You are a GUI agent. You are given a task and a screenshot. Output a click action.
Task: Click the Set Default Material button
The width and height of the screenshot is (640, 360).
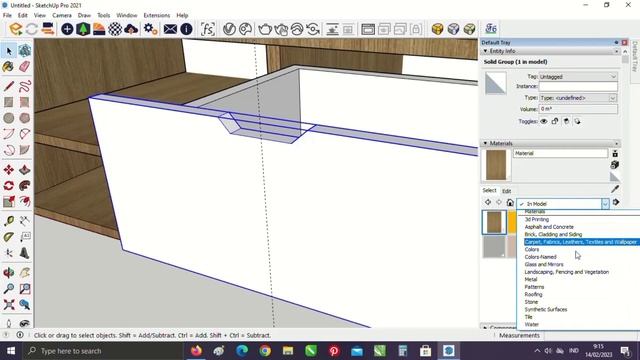[615, 177]
